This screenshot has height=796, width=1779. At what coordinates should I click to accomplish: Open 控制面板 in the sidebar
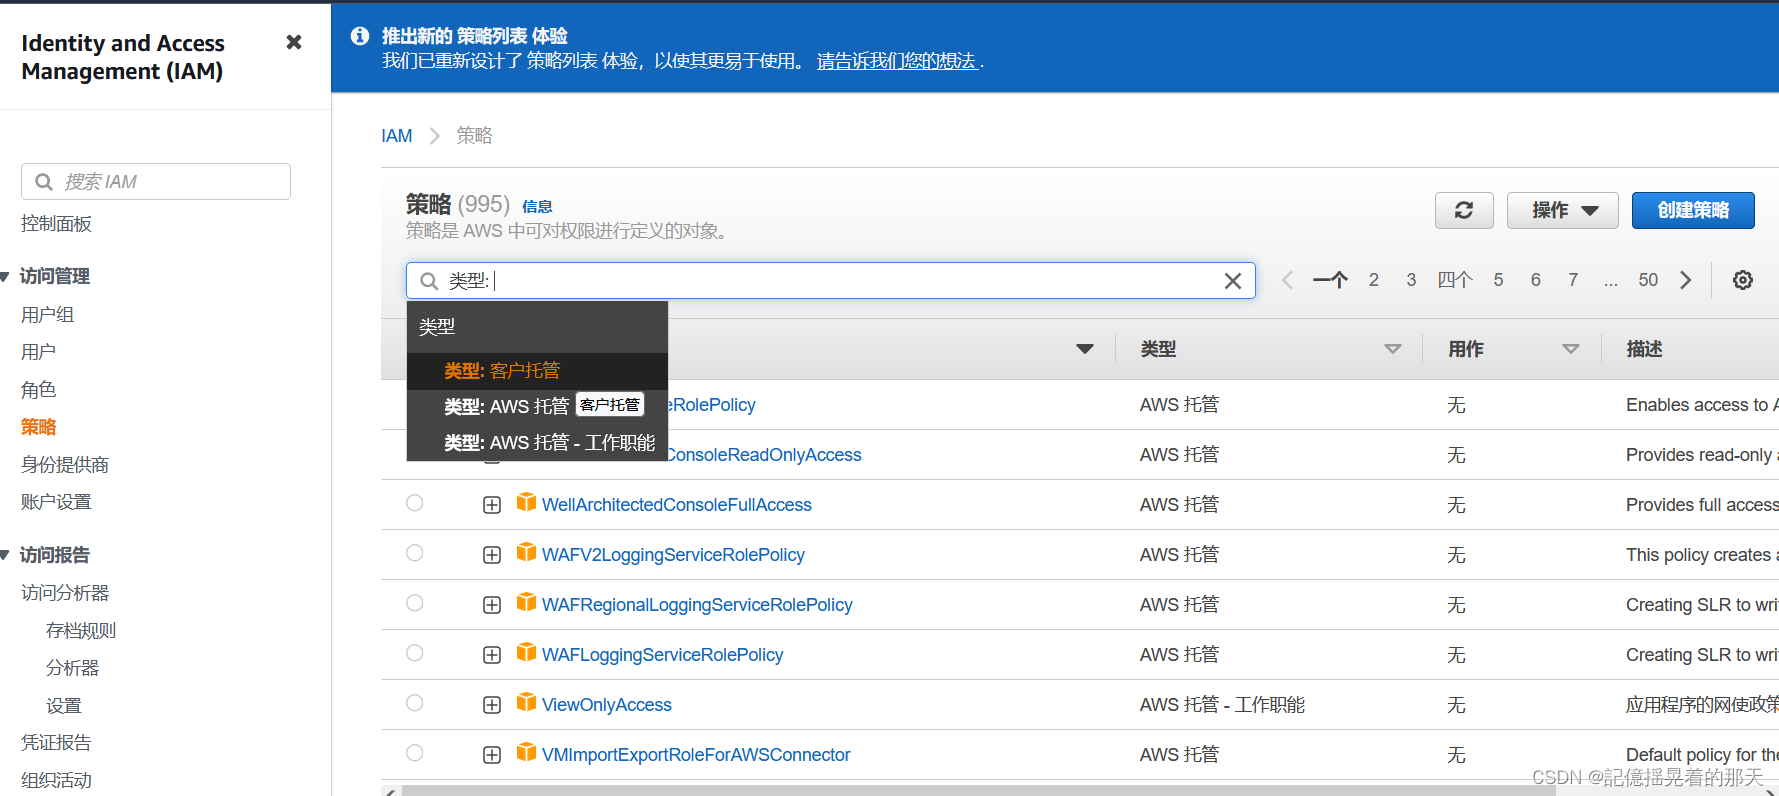click(x=56, y=224)
